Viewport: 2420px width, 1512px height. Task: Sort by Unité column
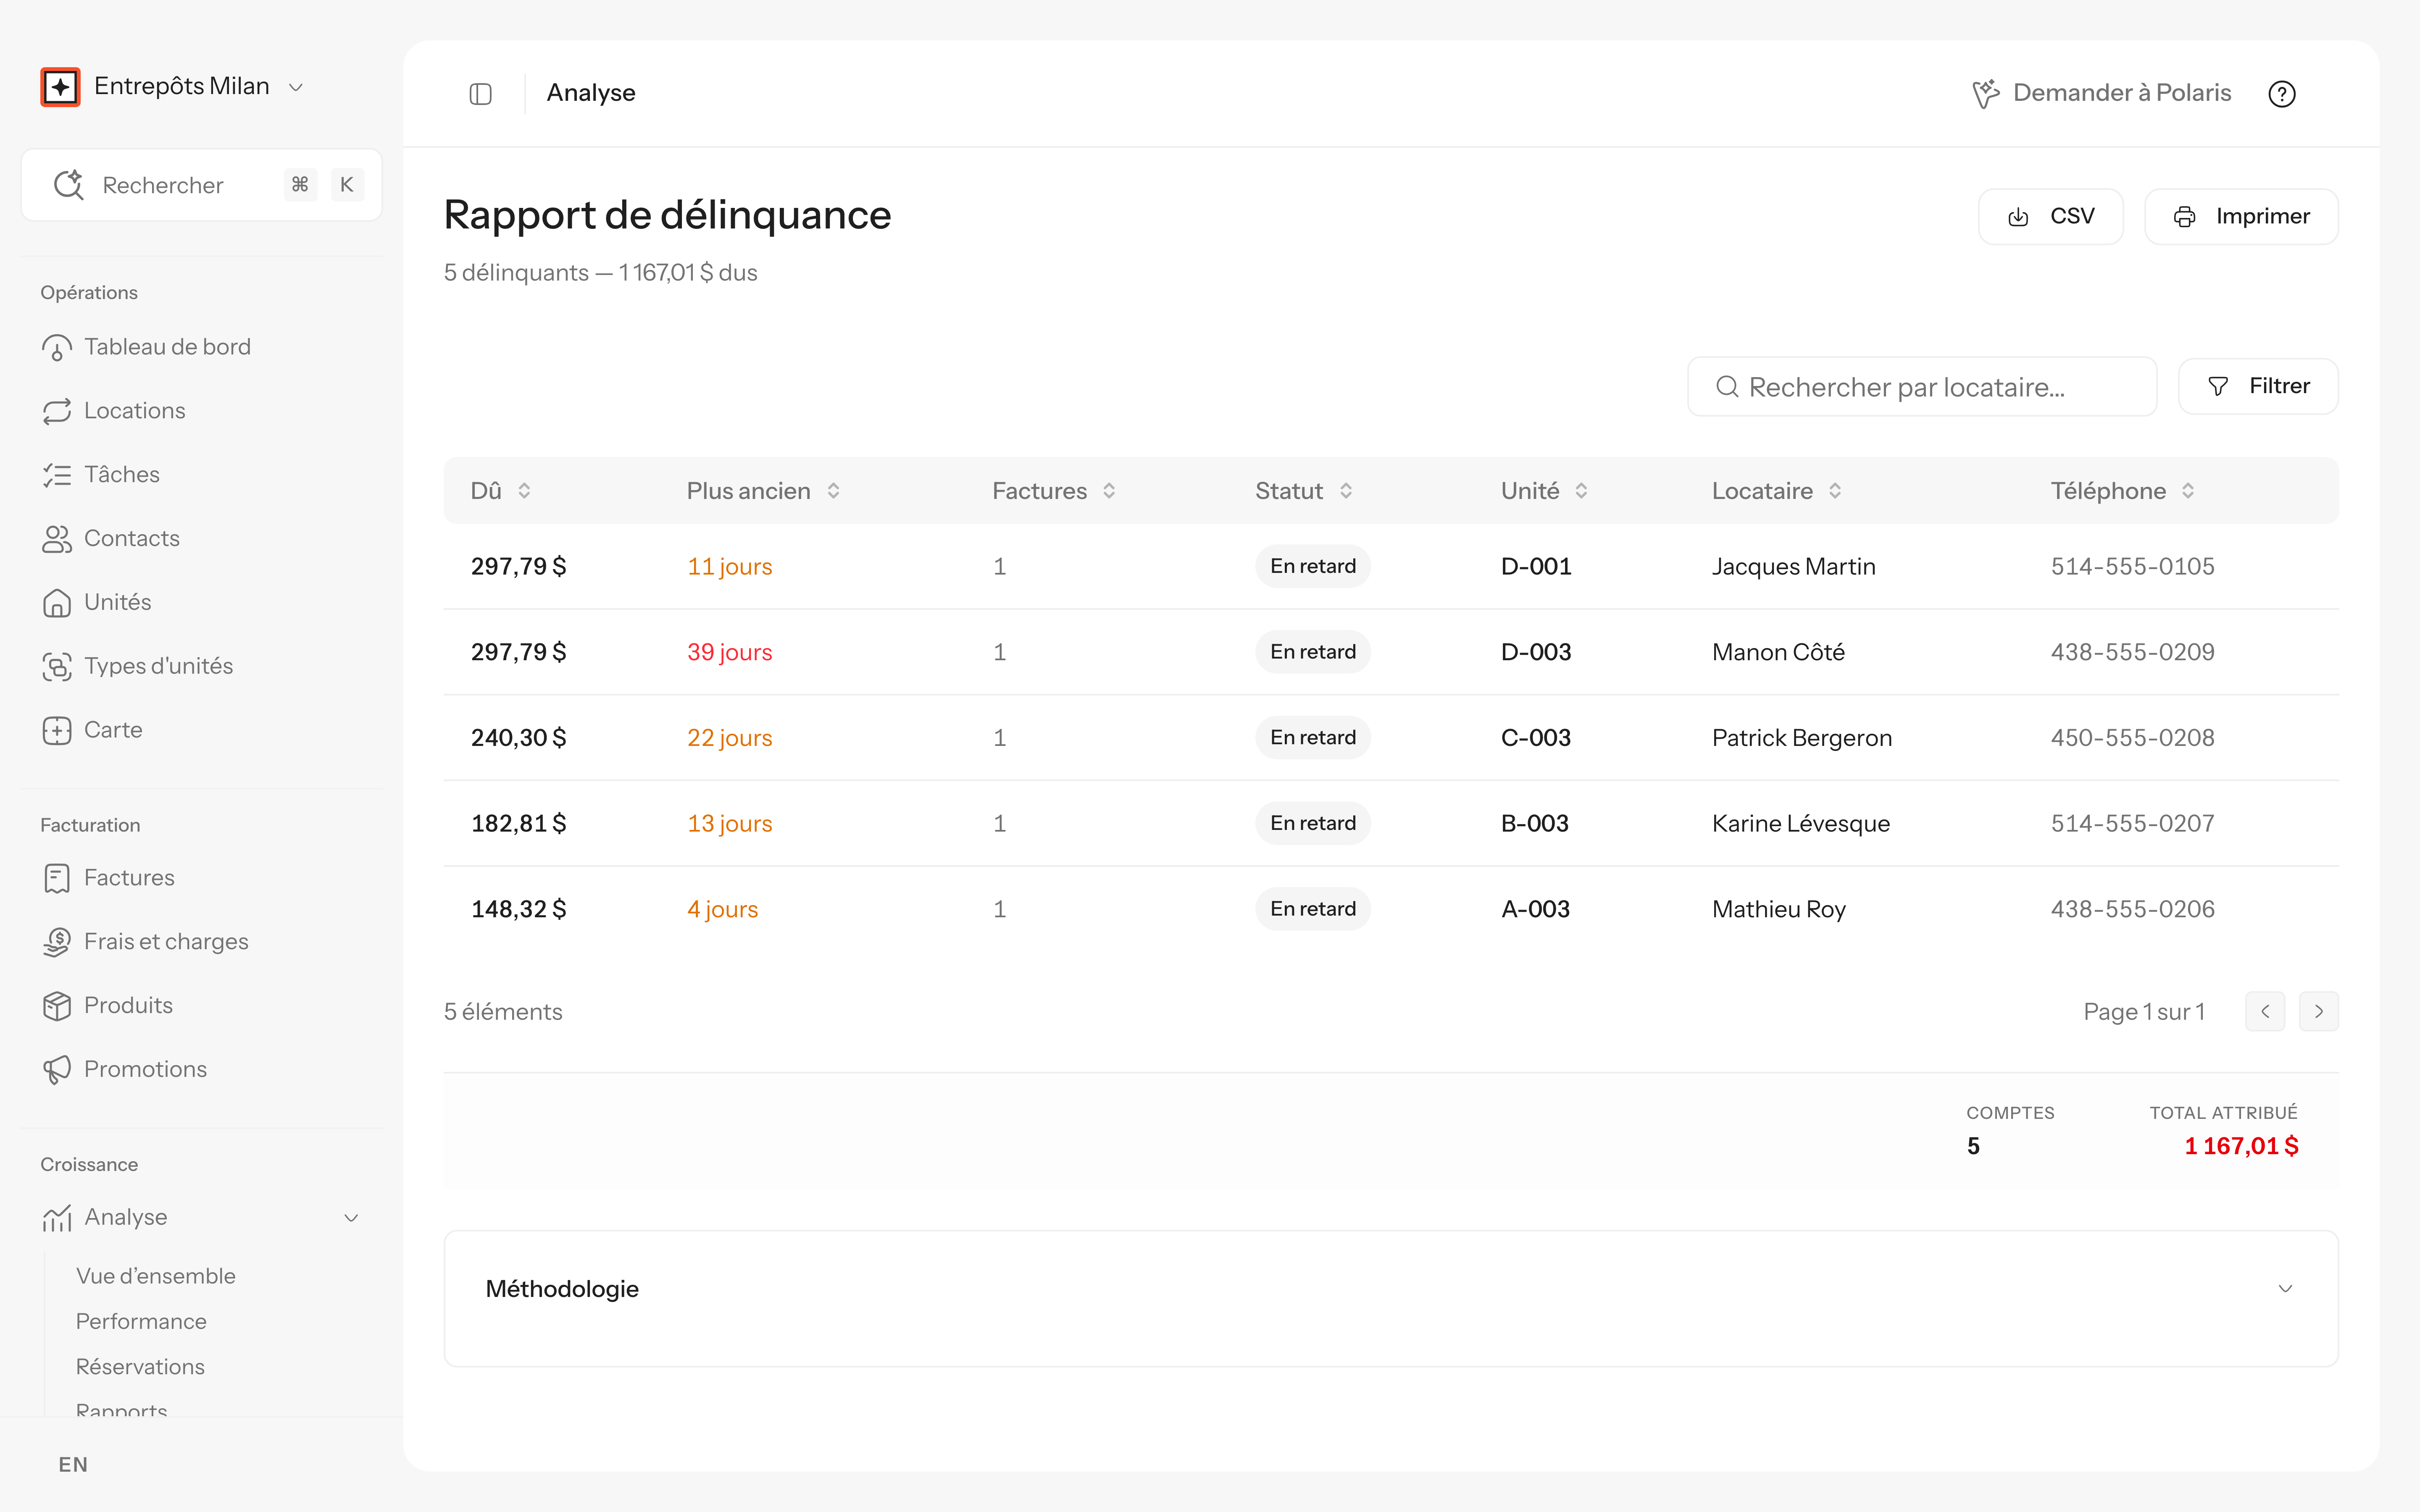point(1545,491)
